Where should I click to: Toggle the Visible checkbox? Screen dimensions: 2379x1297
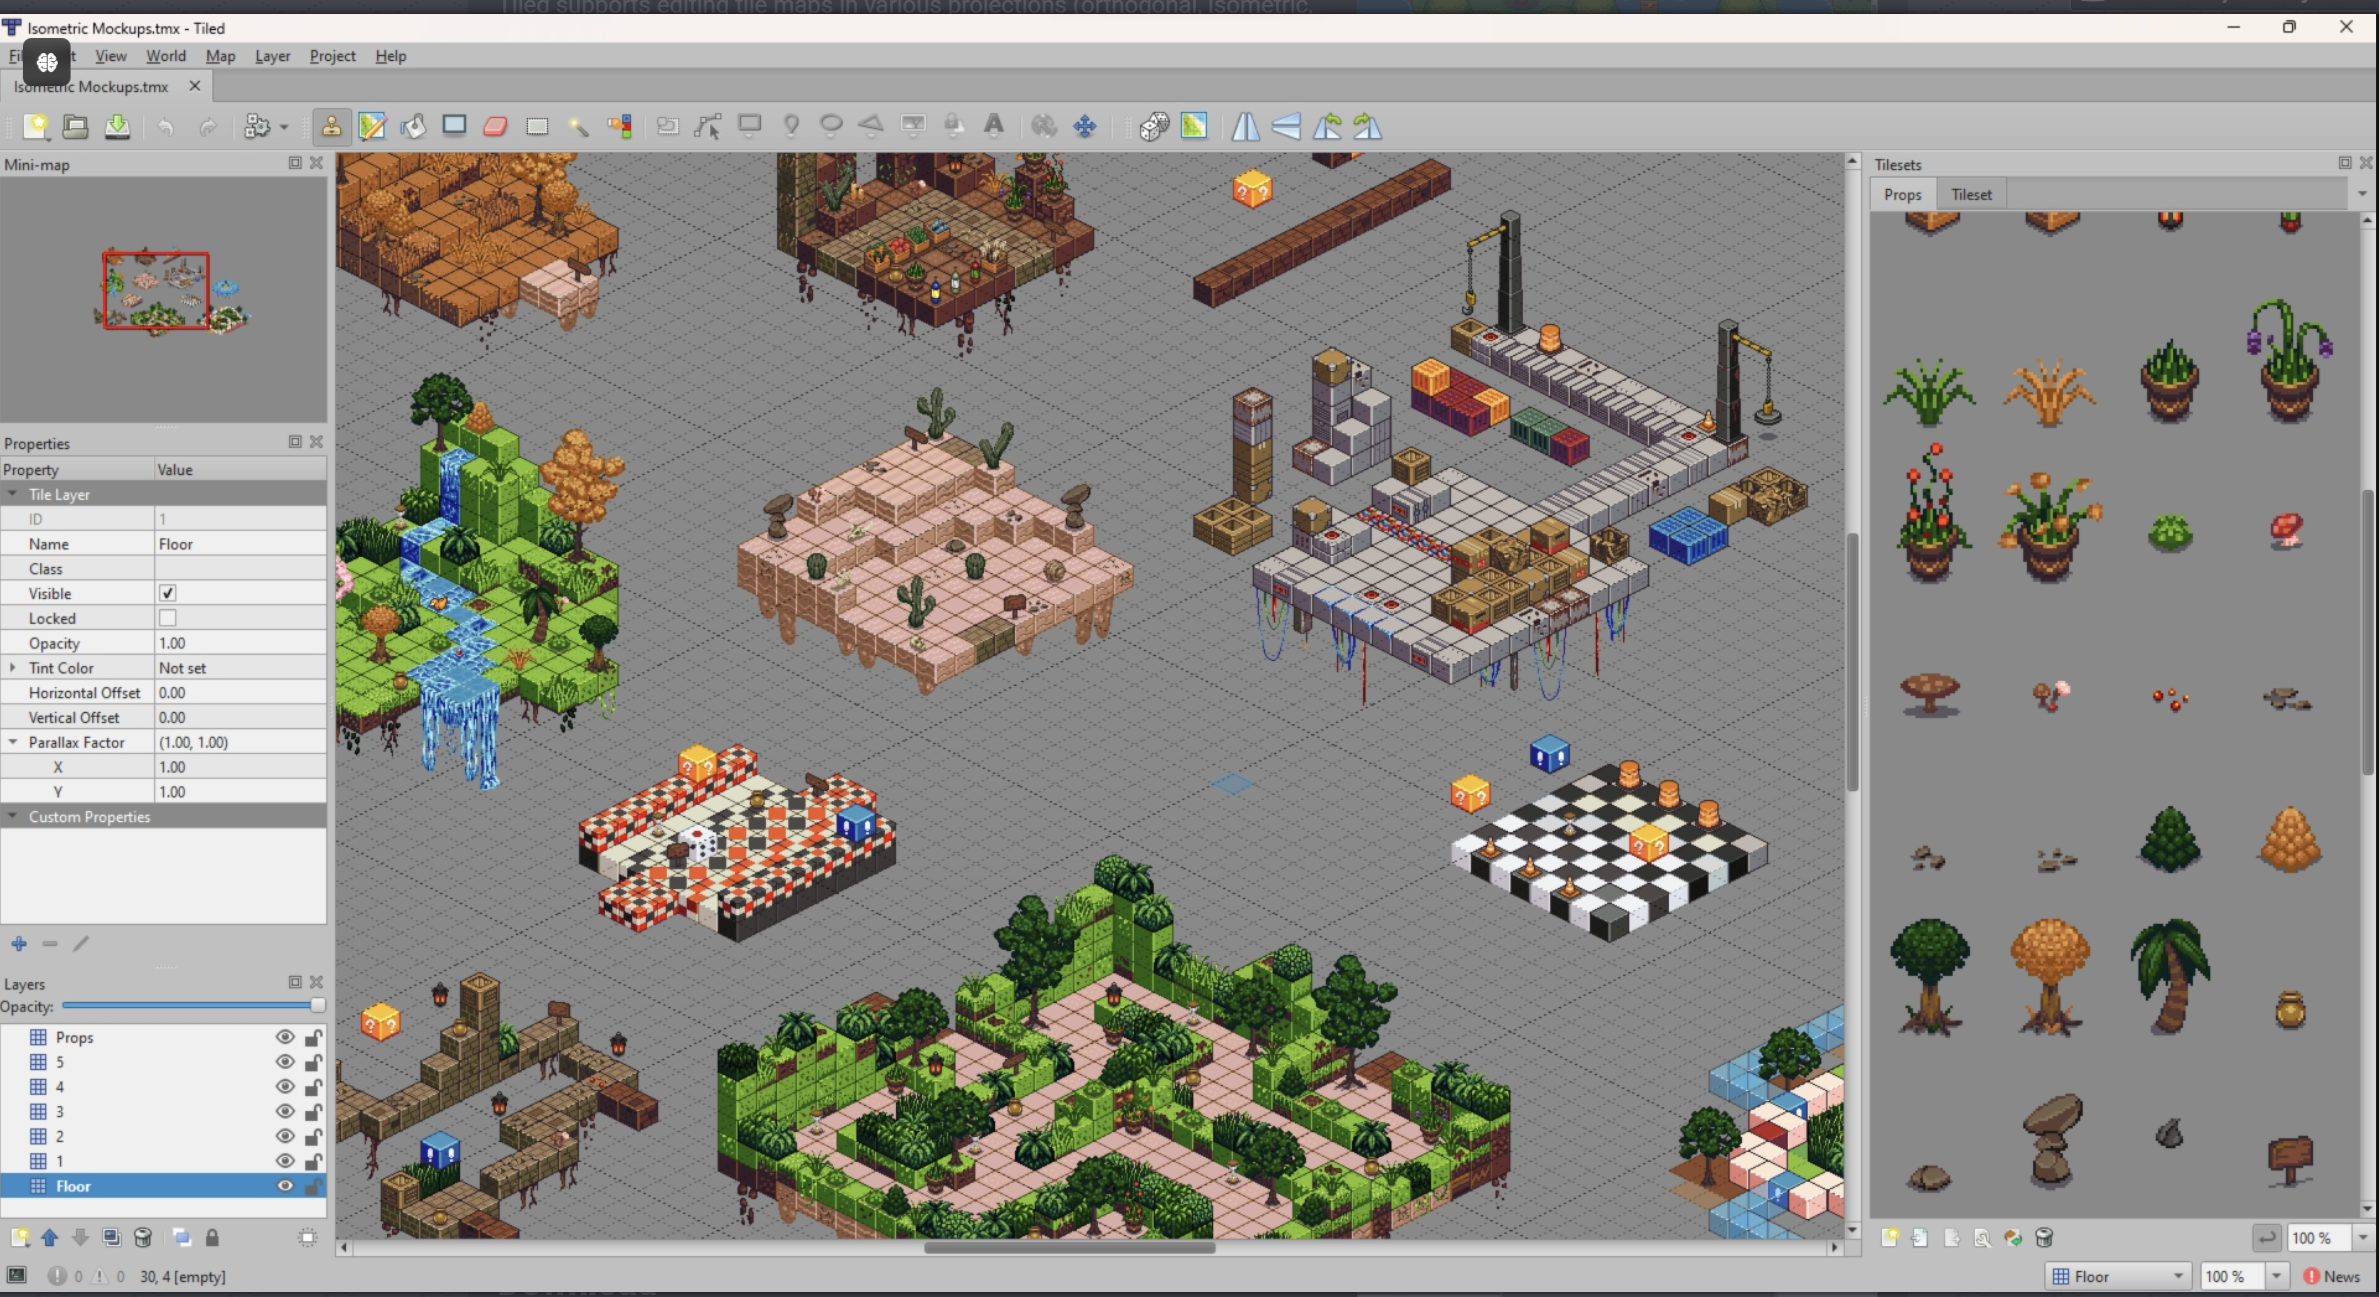[168, 593]
